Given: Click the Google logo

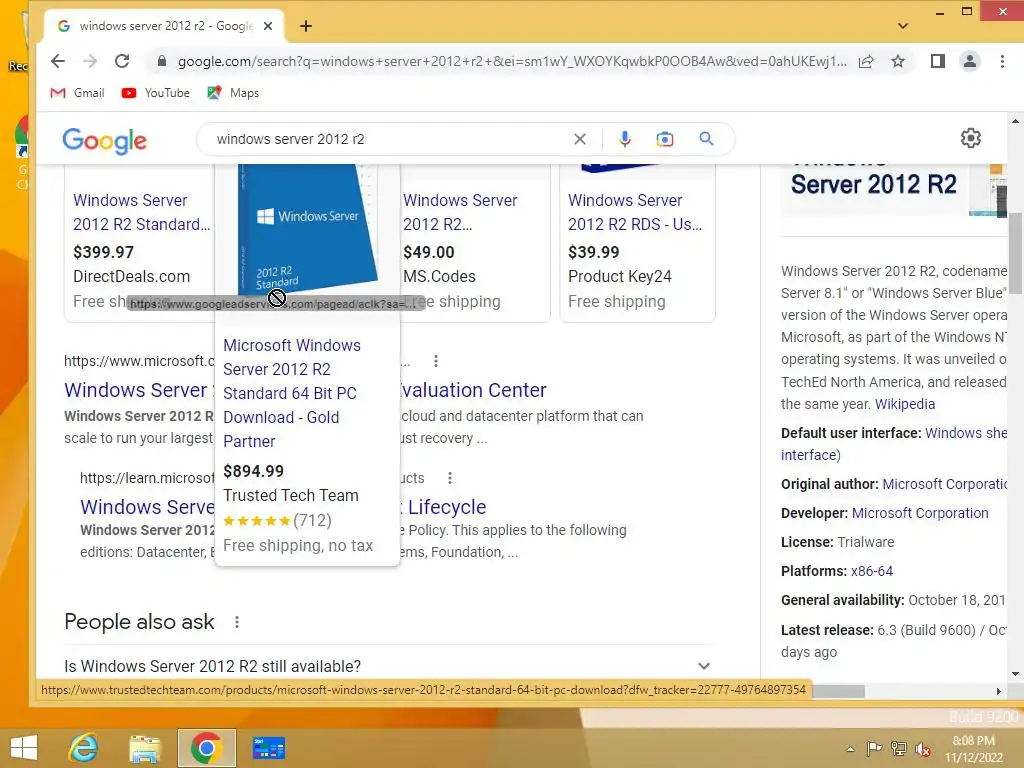Looking at the screenshot, I should (104, 140).
